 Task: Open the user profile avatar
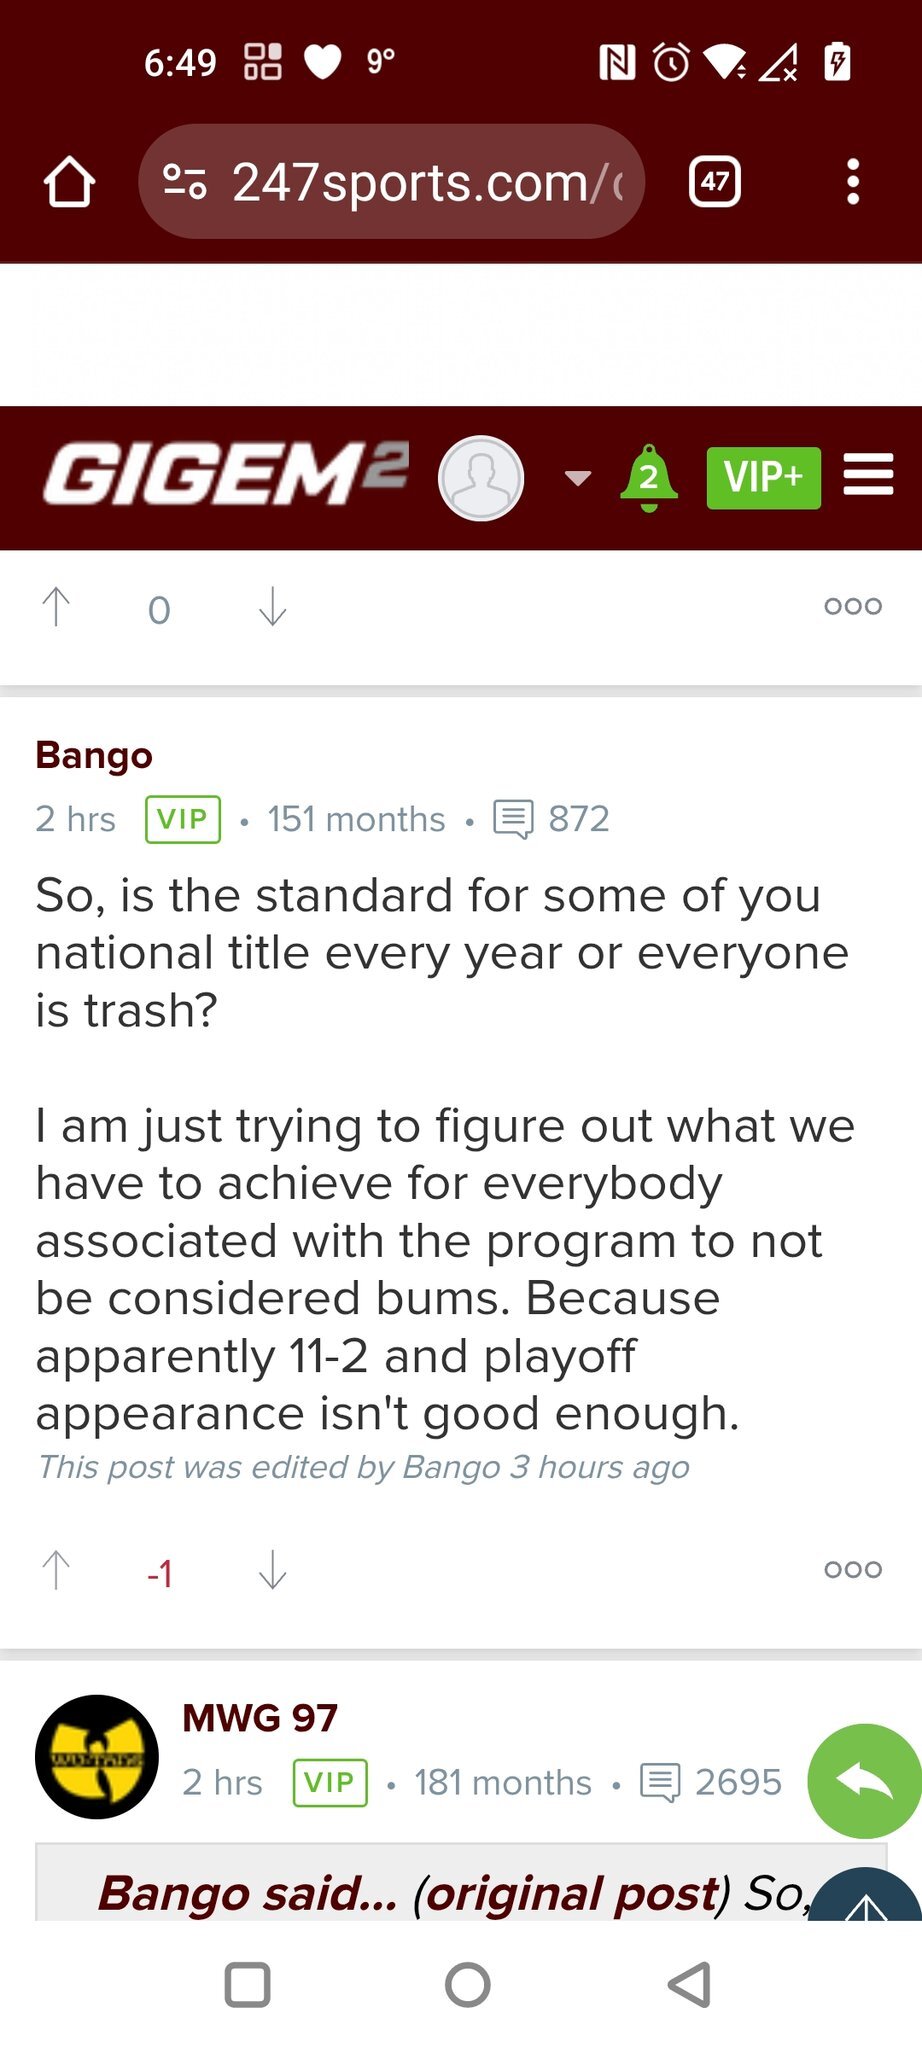click(481, 478)
